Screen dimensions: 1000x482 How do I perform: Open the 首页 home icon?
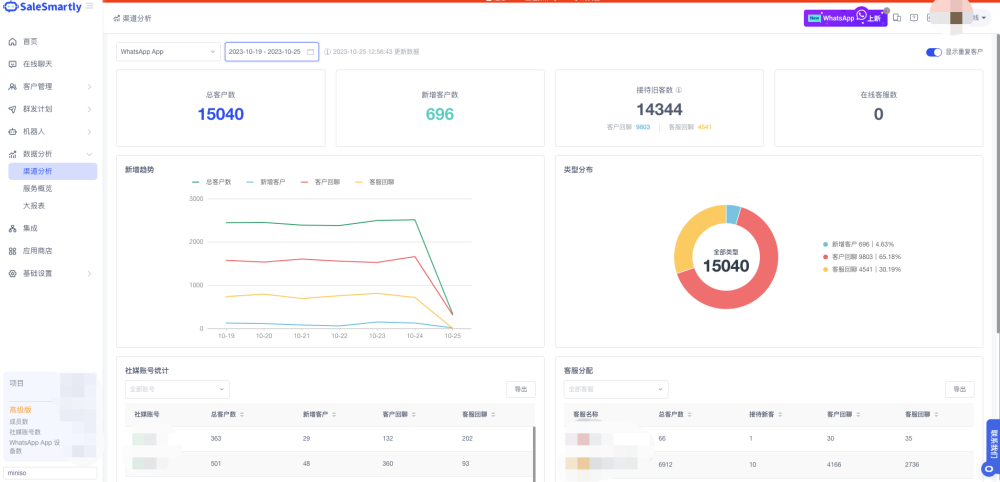point(12,41)
